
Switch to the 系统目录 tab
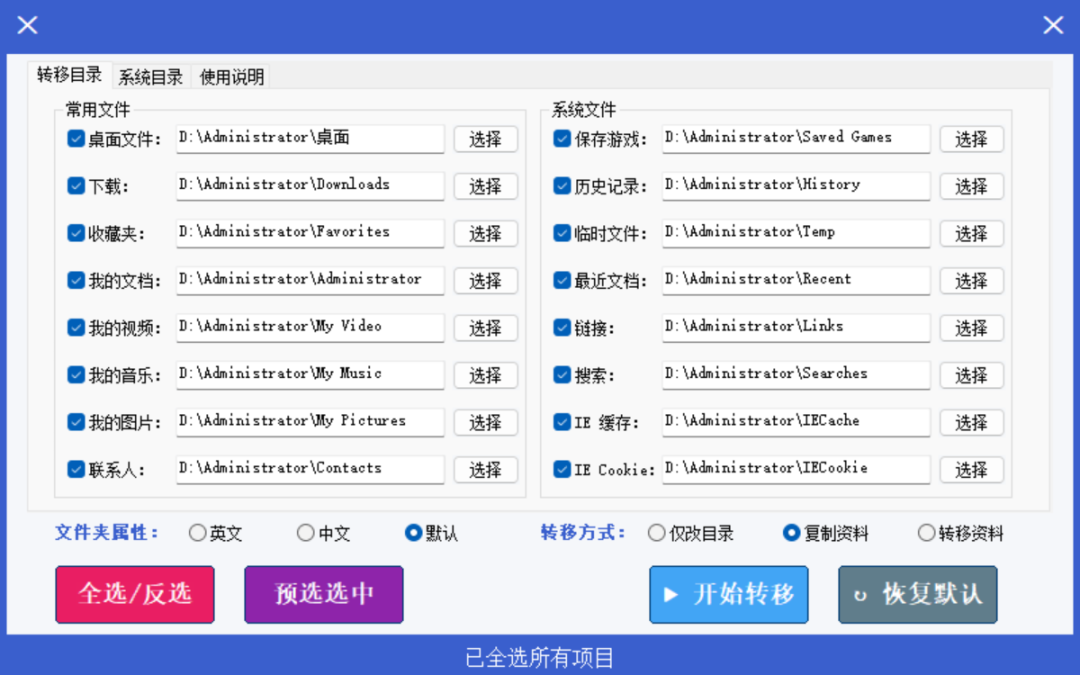(150, 77)
